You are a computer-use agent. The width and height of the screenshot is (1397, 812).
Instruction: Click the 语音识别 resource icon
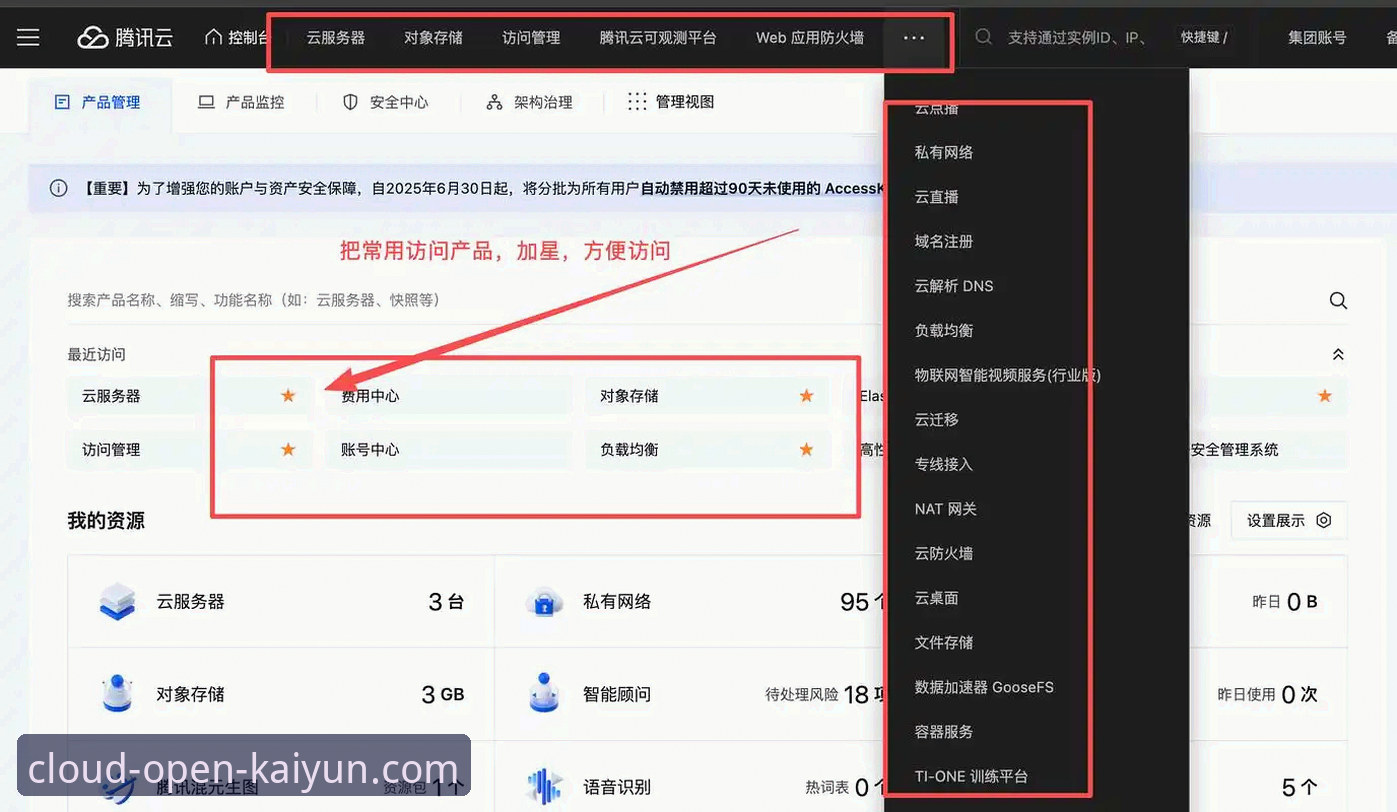pos(544,787)
